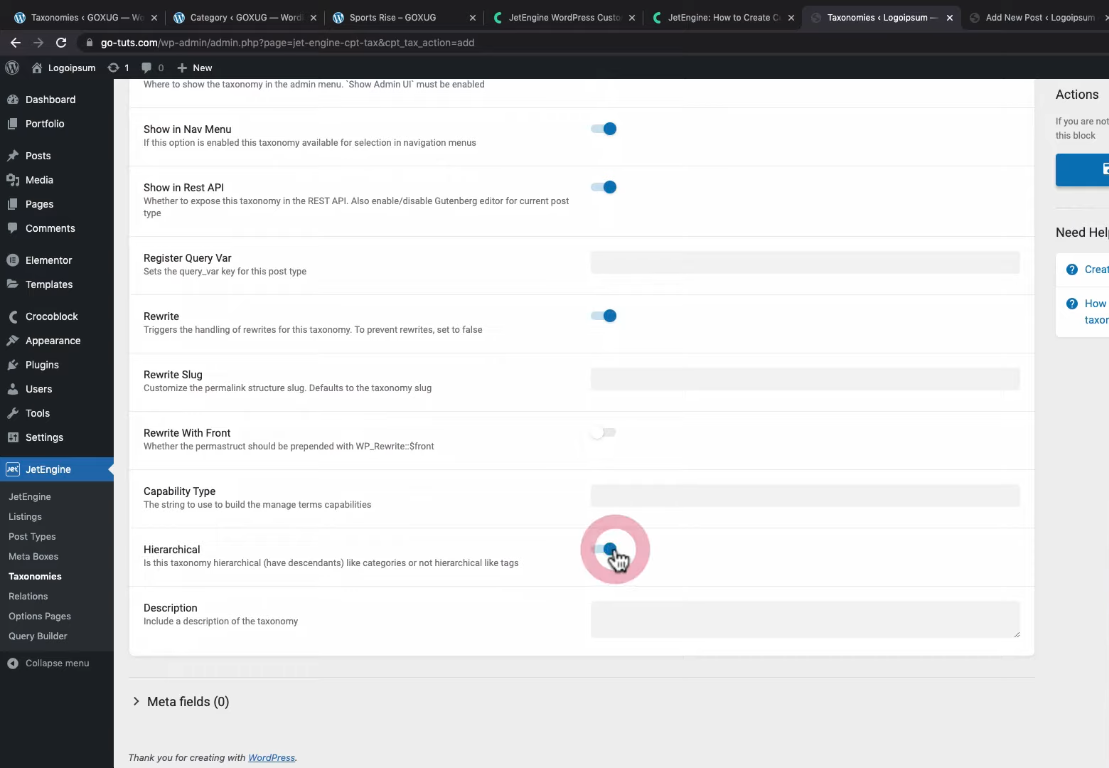Screen dimensions: 1109x768
Task: Click the Elementor sidebar icon
Action: click(13, 260)
